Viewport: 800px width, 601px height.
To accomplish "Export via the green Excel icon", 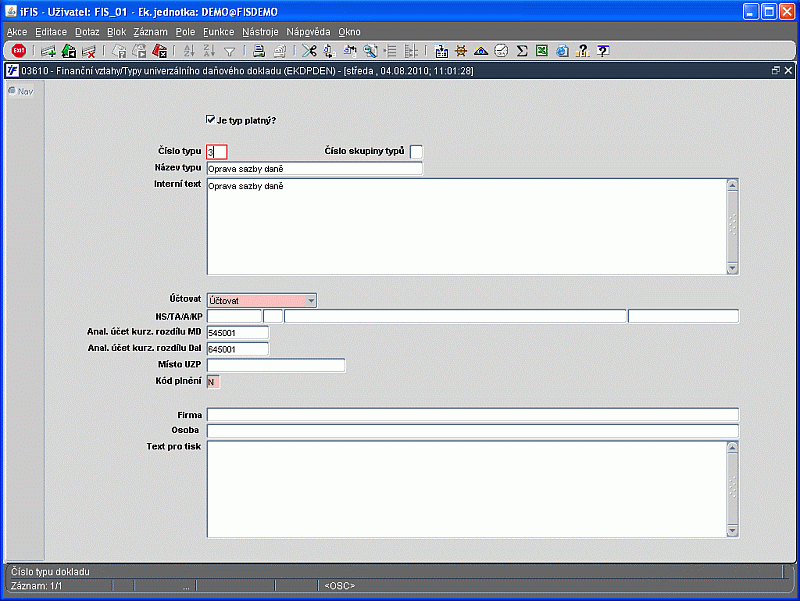I will (542, 51).
